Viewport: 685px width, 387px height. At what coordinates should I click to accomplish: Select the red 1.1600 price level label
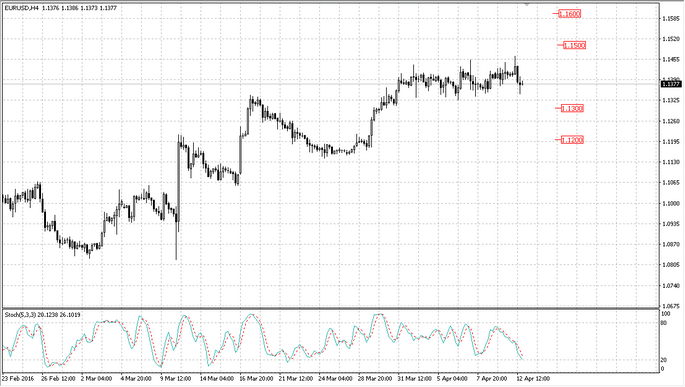(570, 14)
